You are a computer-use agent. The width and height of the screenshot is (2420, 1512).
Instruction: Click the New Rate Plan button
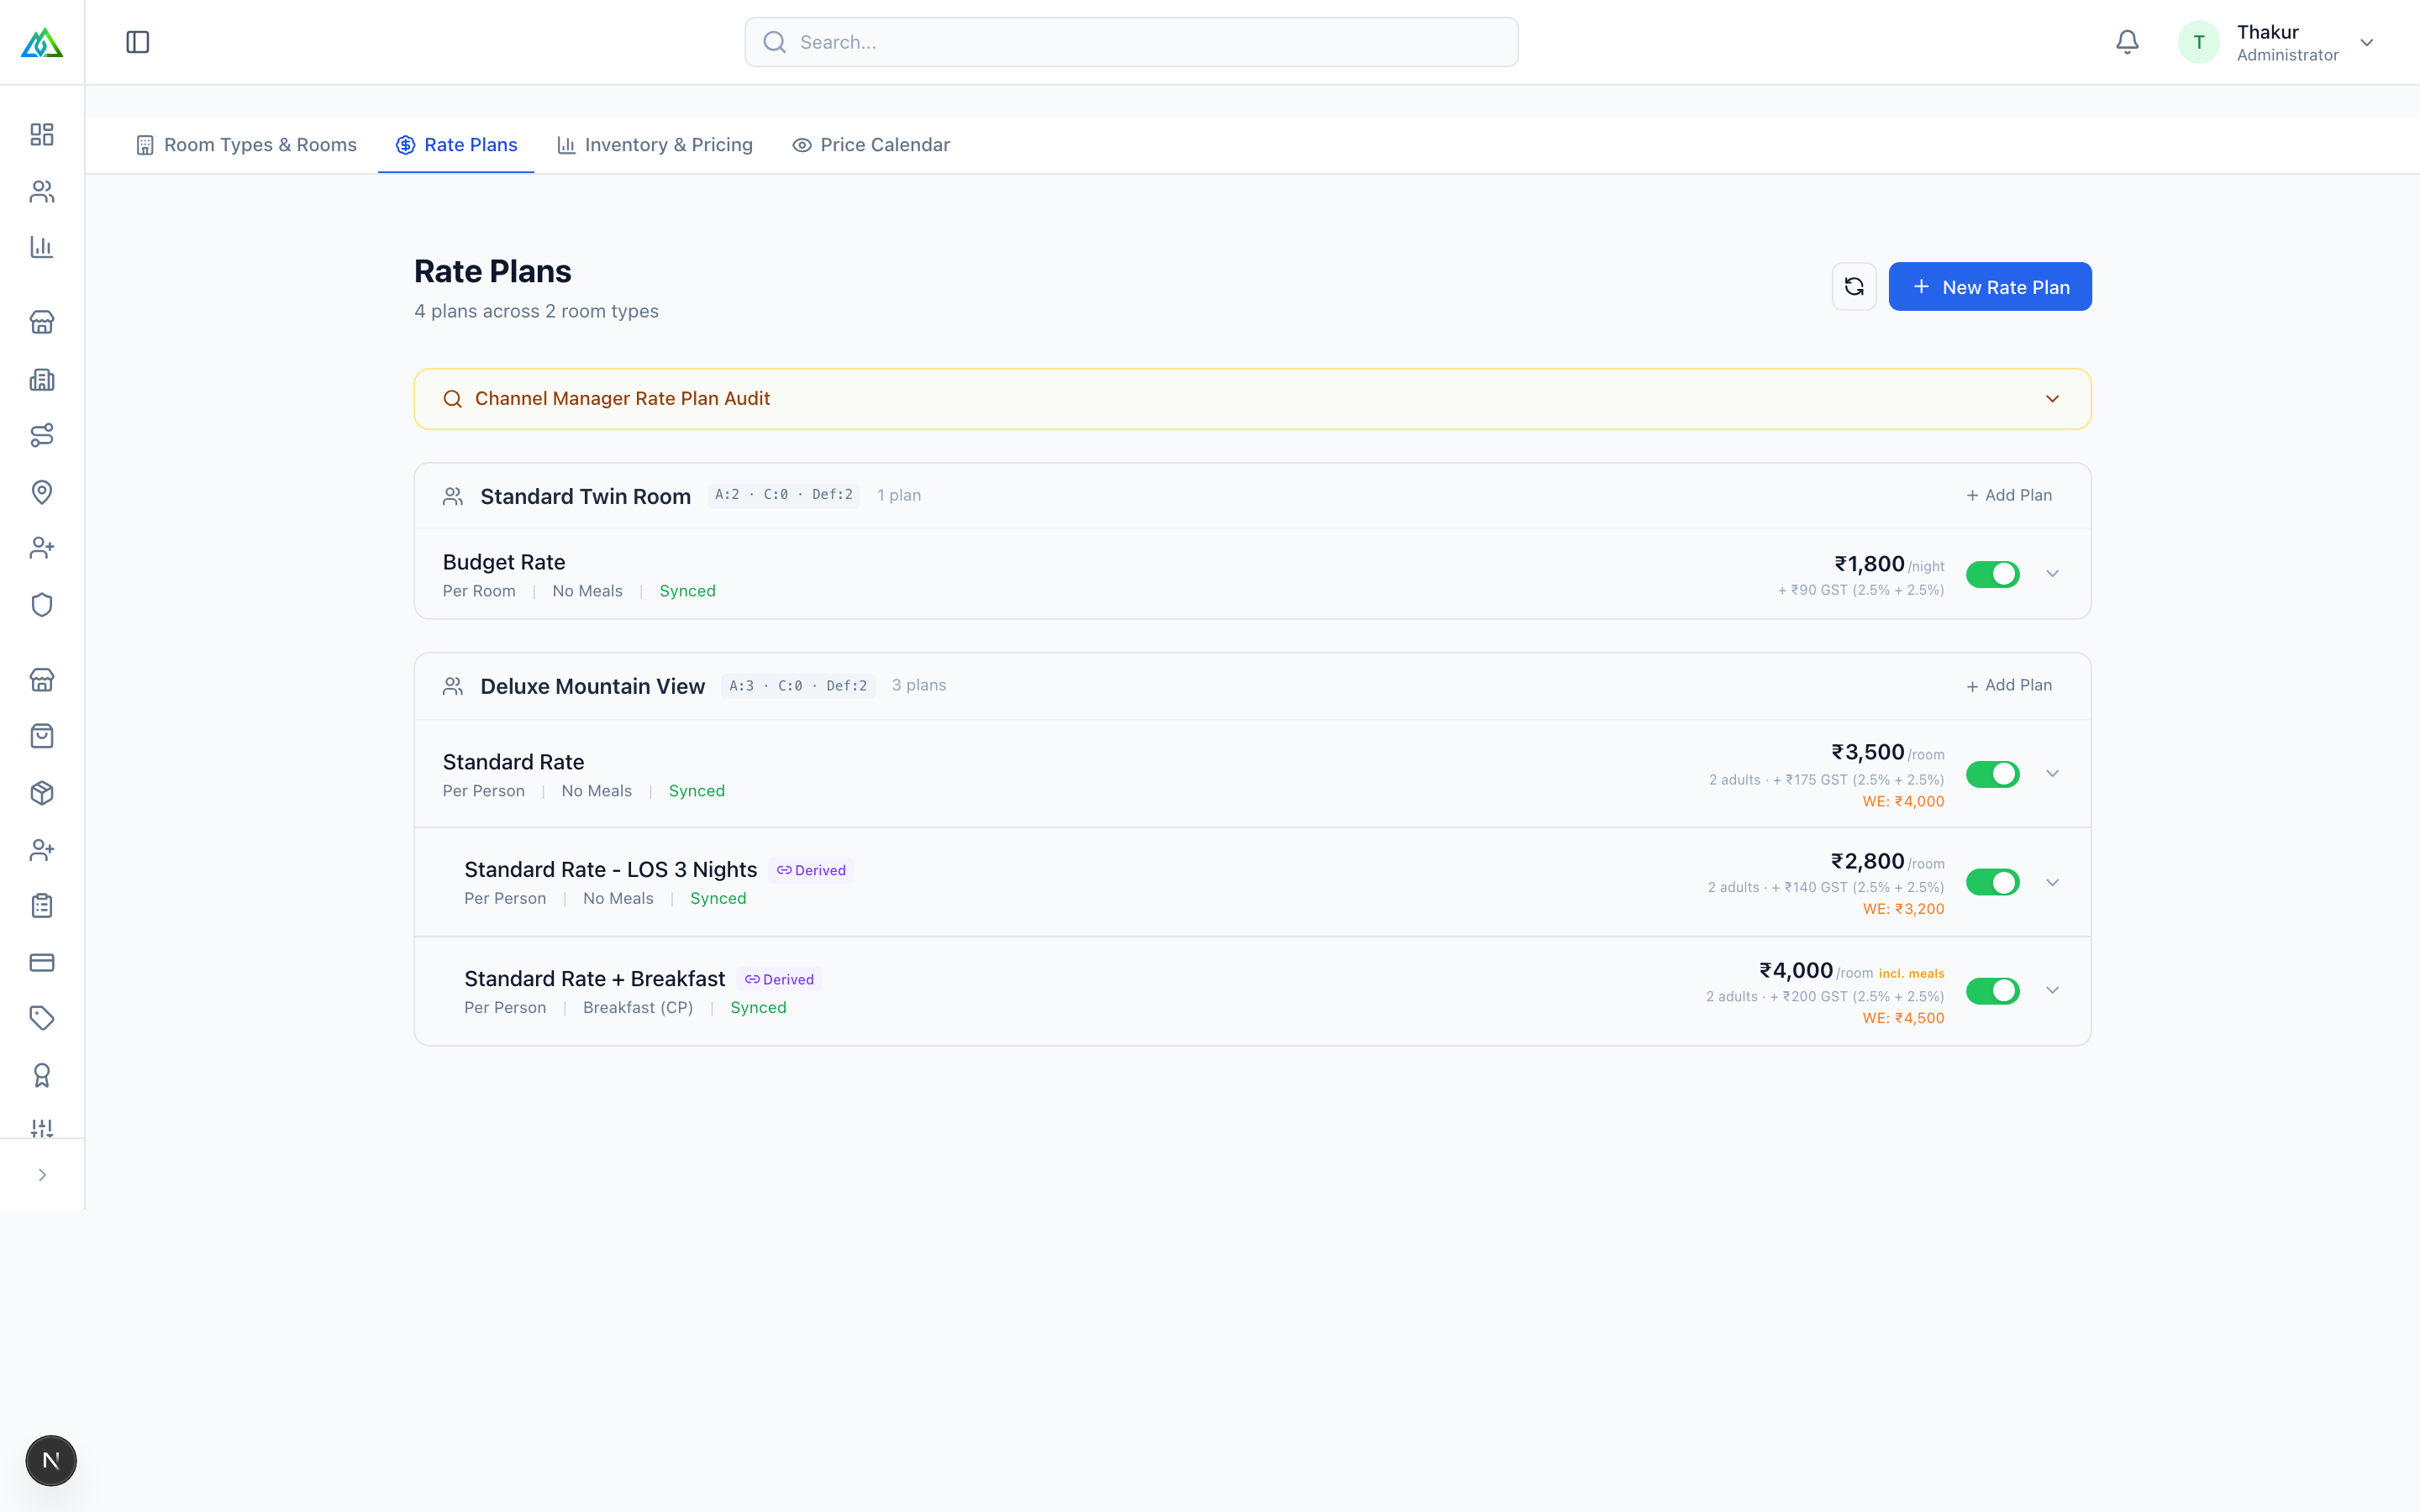(x=1989, y=287)
